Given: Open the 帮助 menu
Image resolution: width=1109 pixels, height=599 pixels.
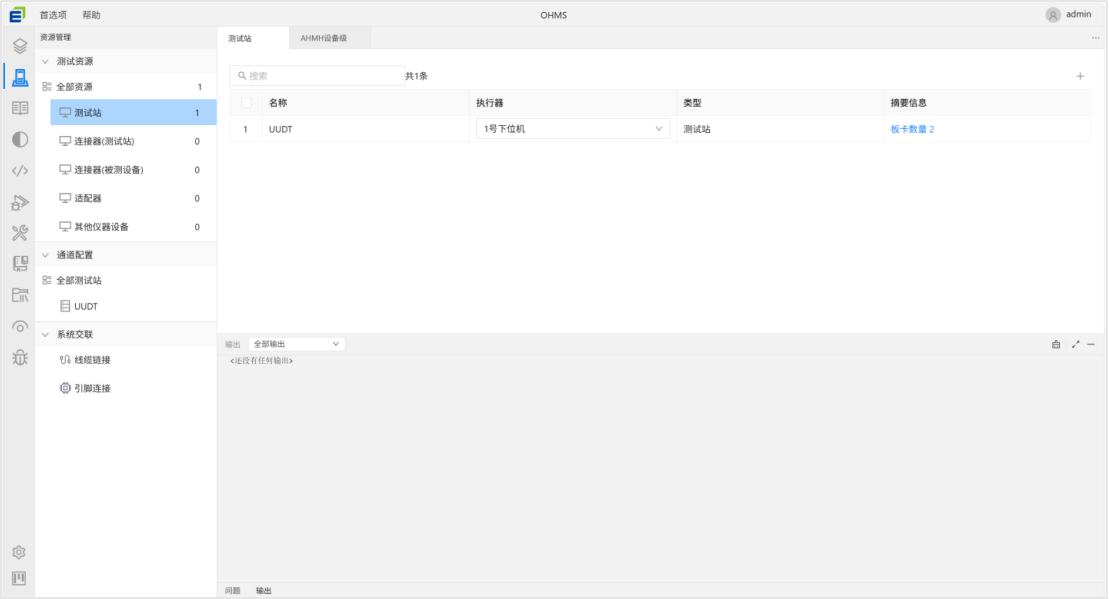Looking at the screenshot, I should point(91,15).
